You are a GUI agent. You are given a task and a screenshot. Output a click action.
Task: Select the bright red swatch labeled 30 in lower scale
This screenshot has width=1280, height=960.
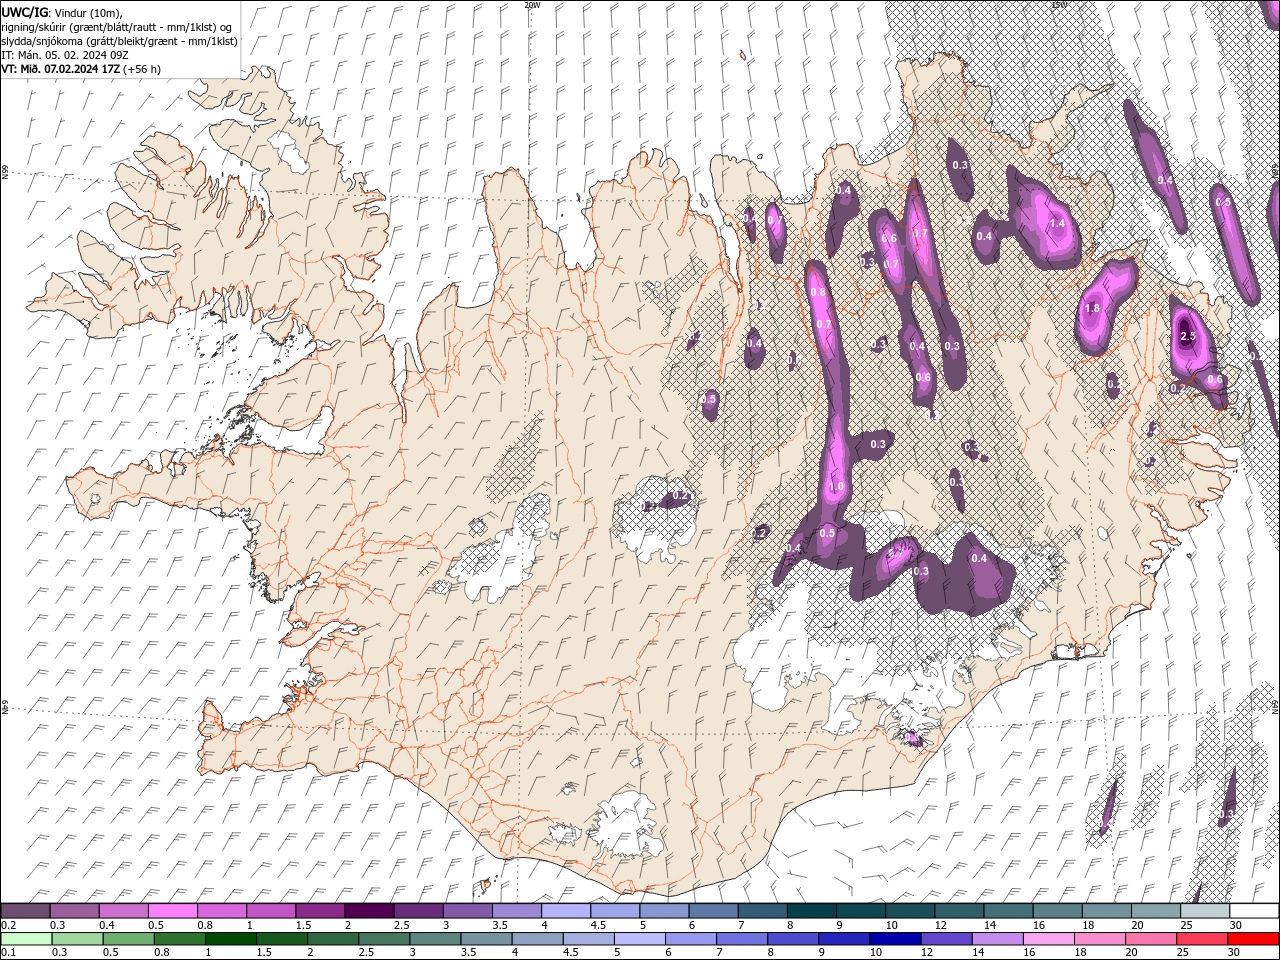pos(1253,938)
